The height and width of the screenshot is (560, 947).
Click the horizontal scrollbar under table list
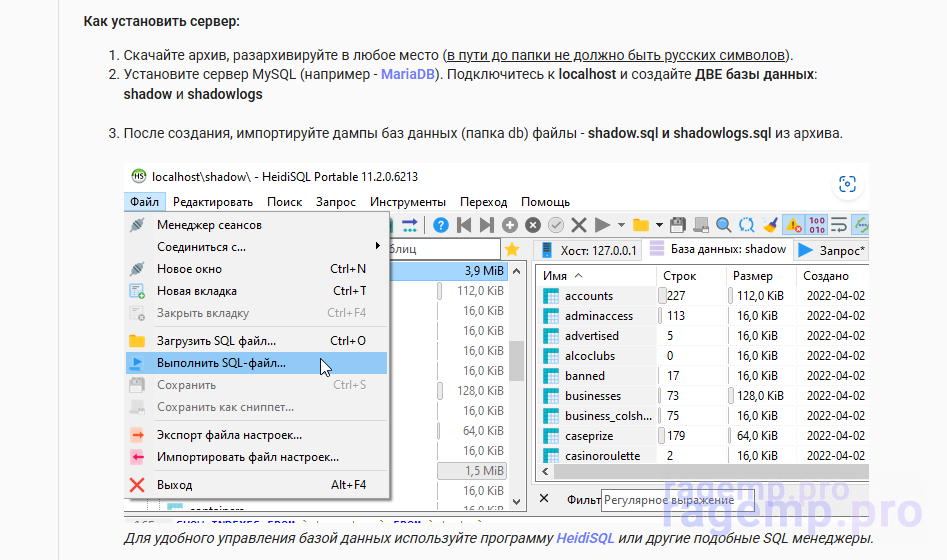pyautogui.click(x=711, y=472)
